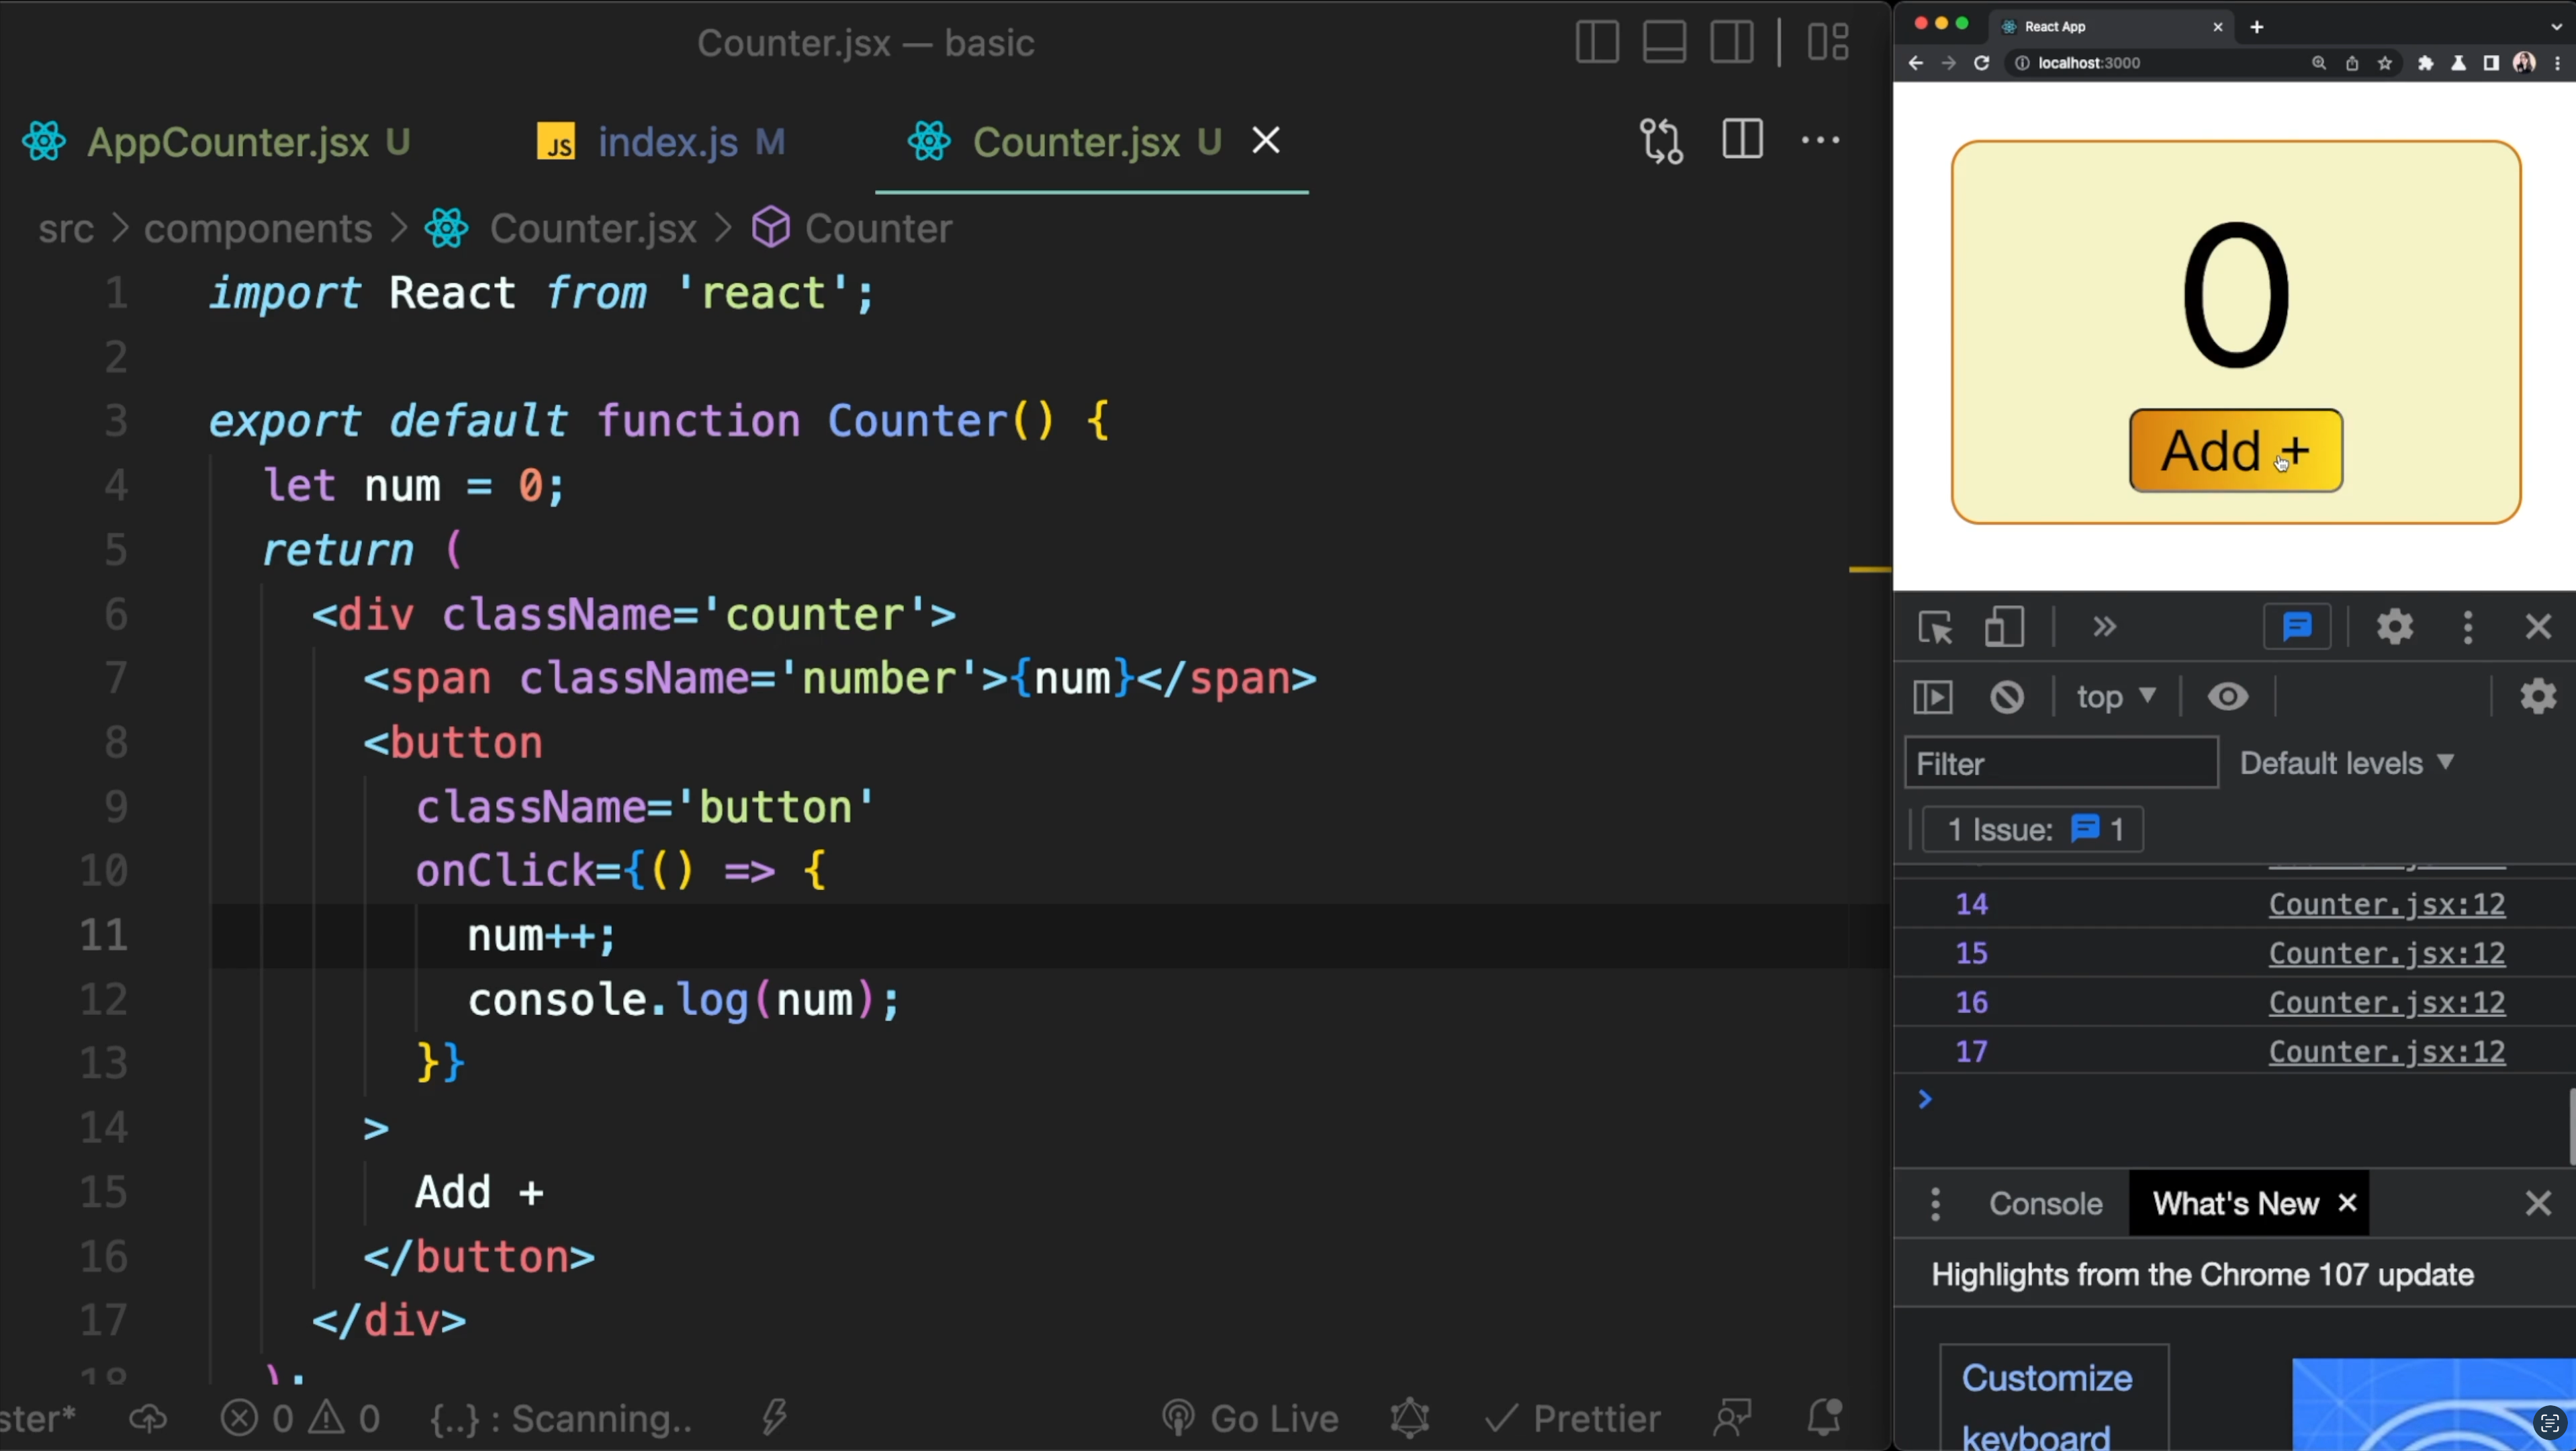Open the top JavaScript context dropdown
Viewport: 2576px width, 1451px height.
click(2116, 697)
